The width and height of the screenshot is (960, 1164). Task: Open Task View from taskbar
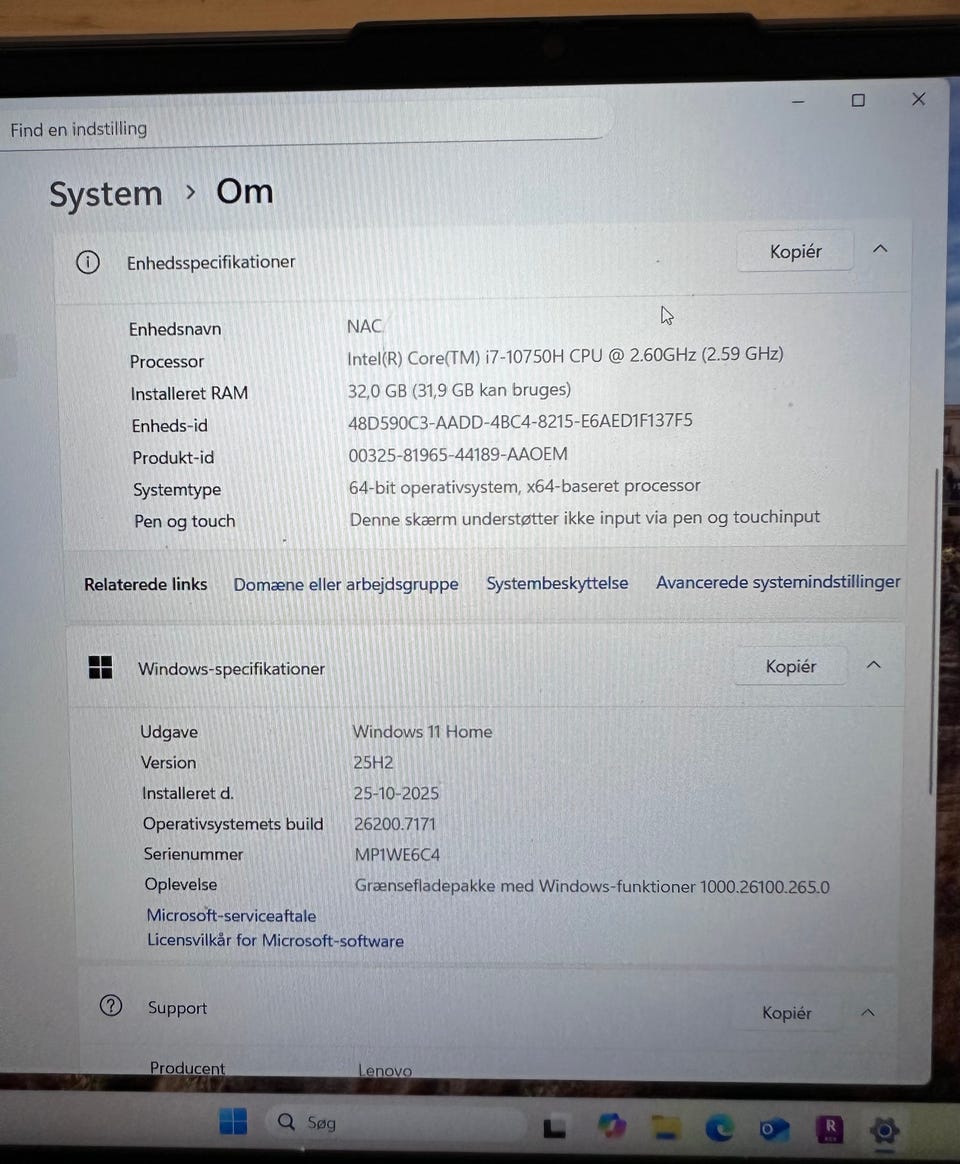(554, 1128)
